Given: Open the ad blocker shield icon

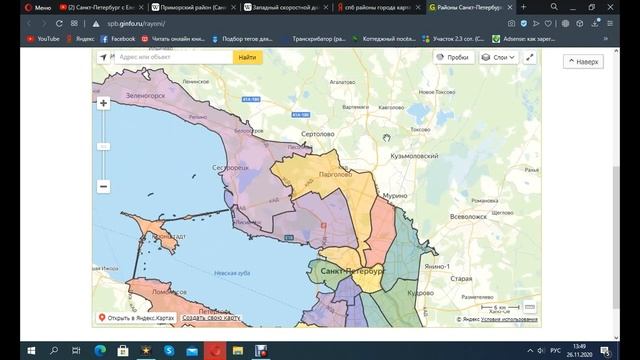Looking at the screenshot, I should (524, 24).
